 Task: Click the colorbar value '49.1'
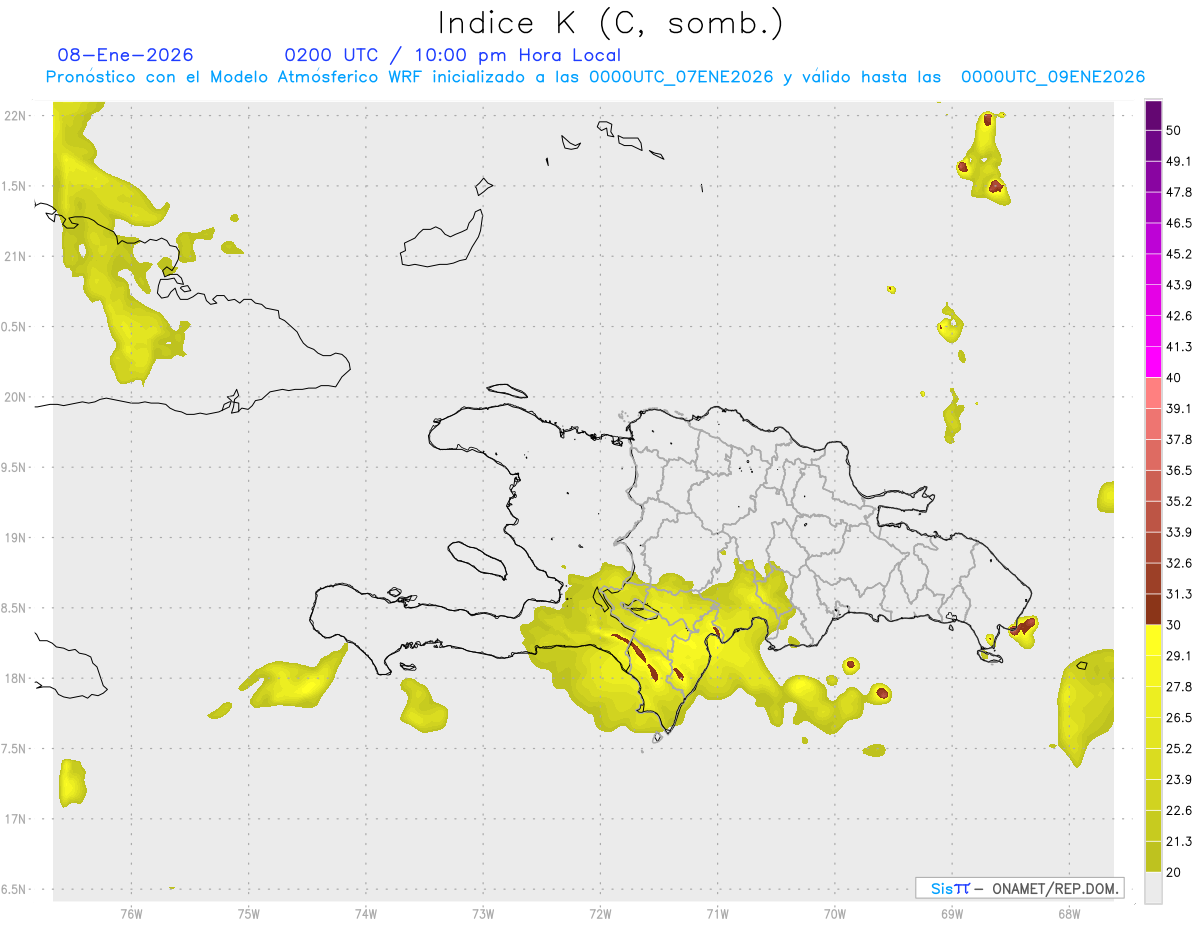1179,161
